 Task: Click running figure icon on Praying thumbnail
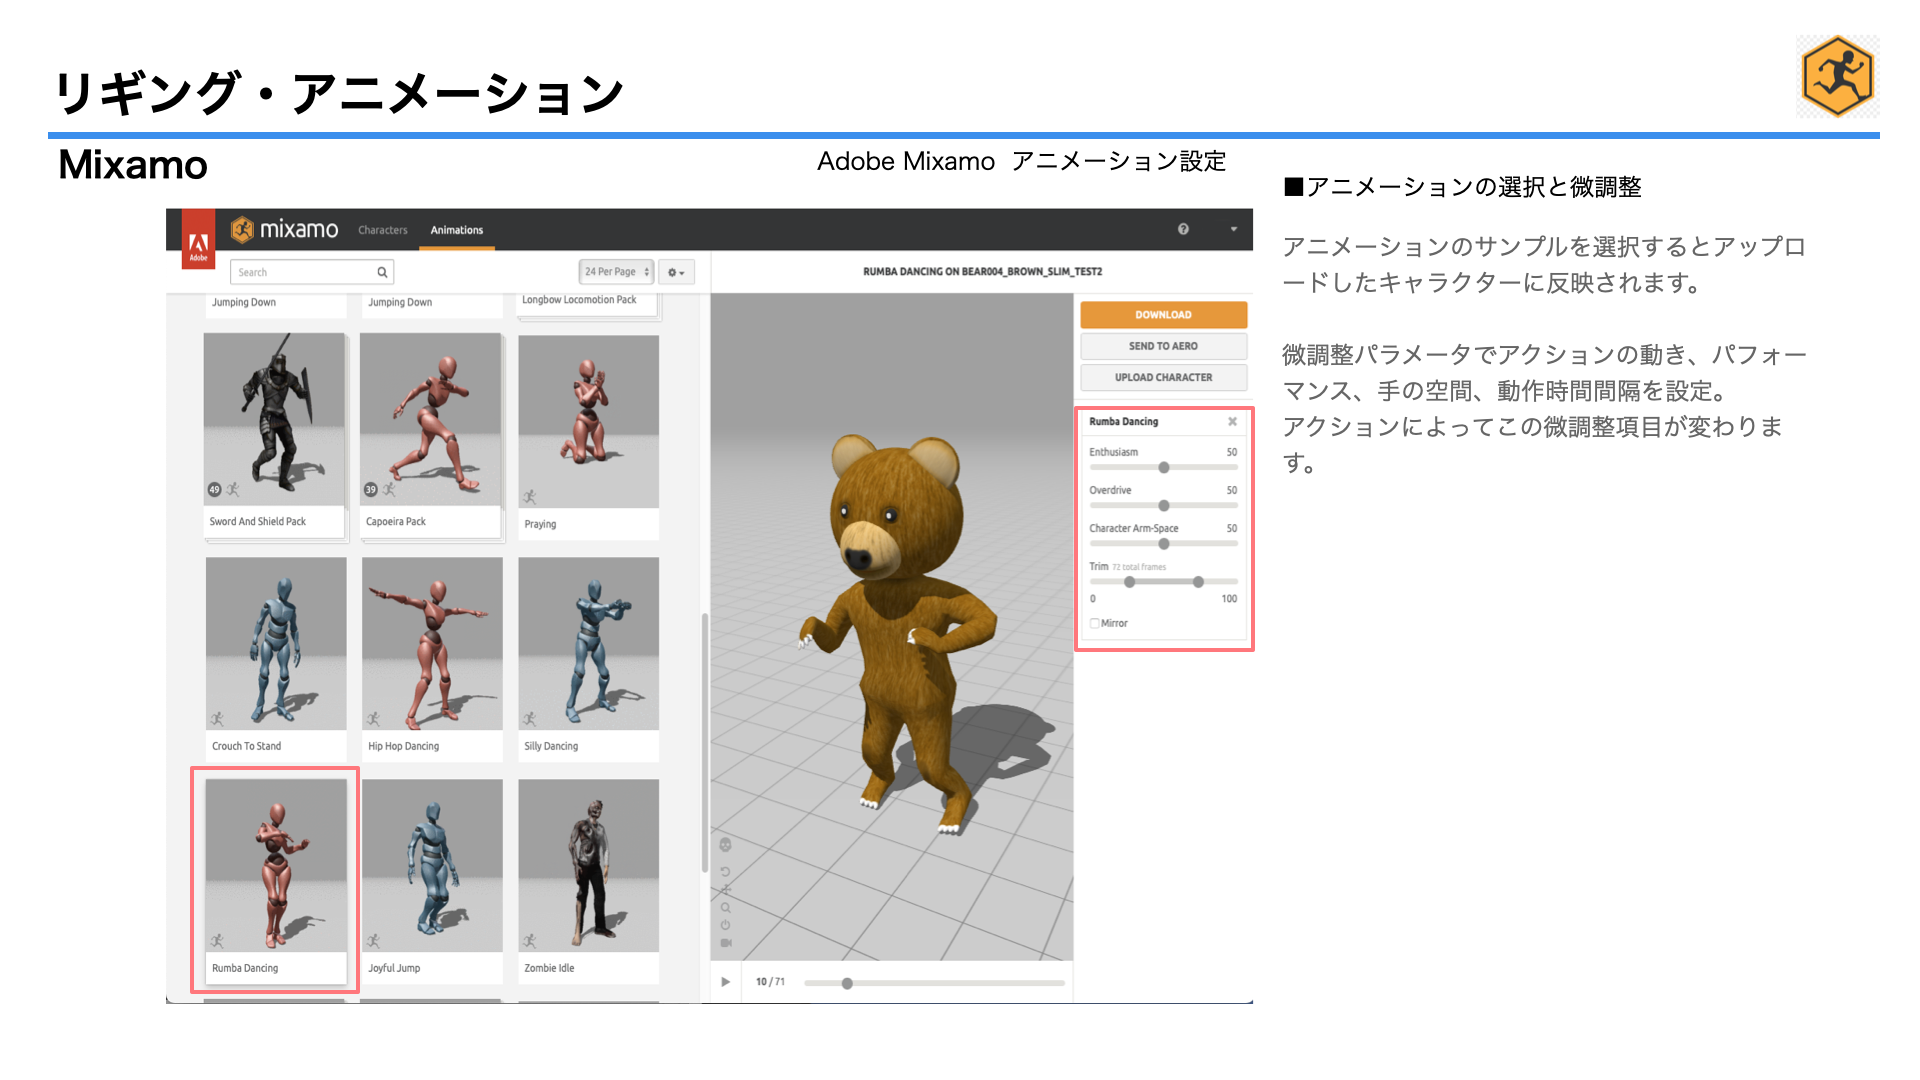pyautogui.click(x=530, y=497)
